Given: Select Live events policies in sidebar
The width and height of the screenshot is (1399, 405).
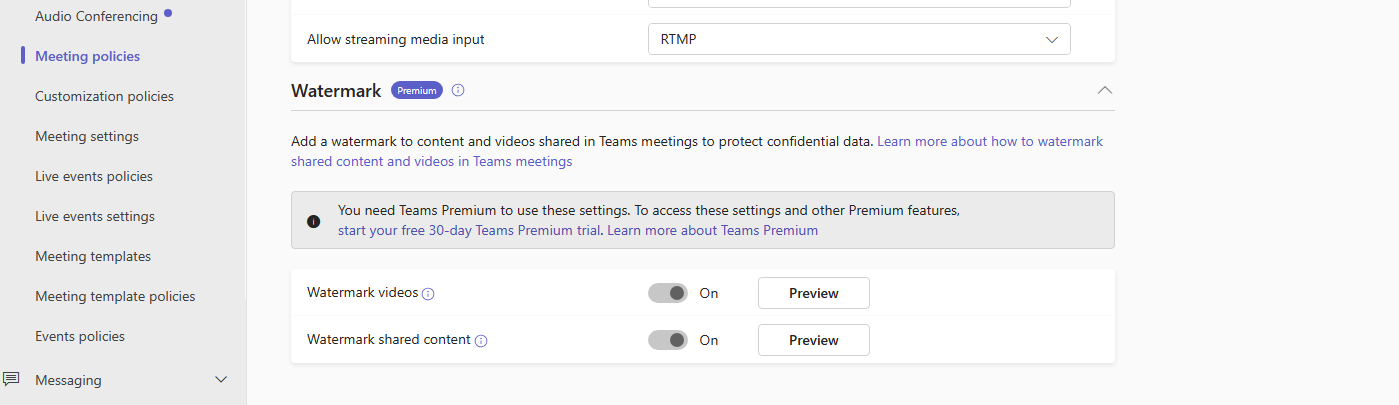Looking at the screenshot, I should [94, 176].
